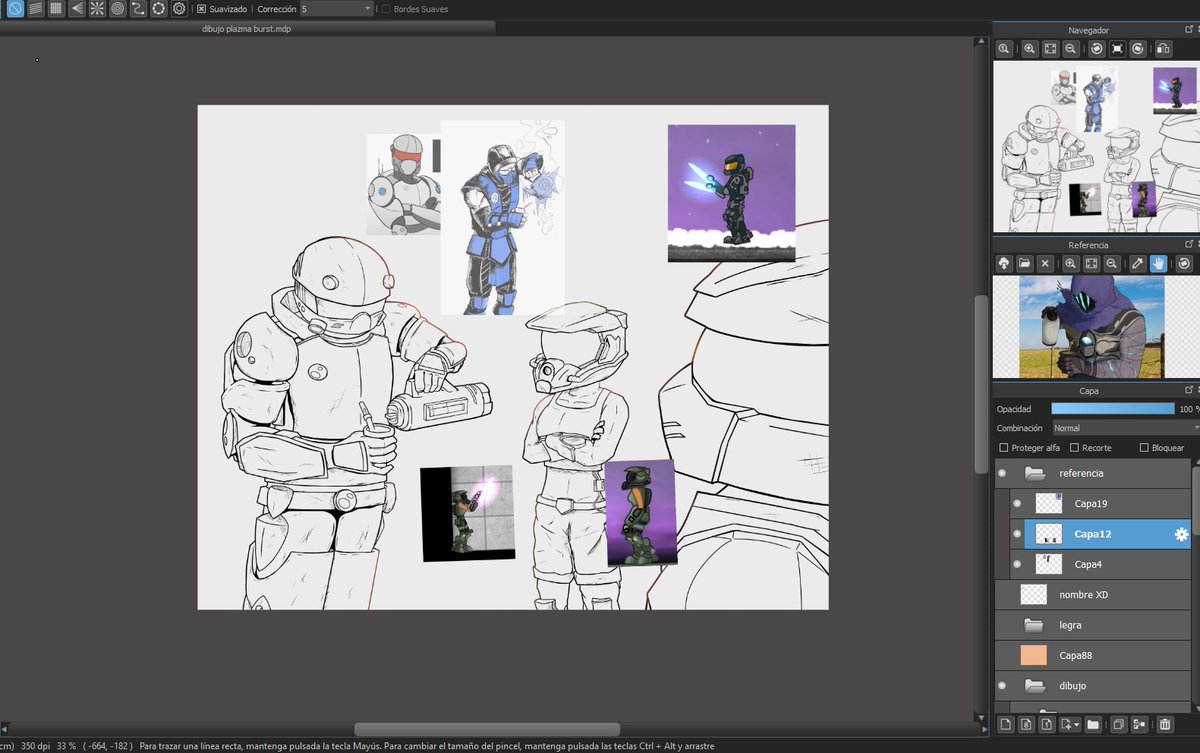
Task: Click the cloud upload icon in Referencia
Action: [1004, 263]
